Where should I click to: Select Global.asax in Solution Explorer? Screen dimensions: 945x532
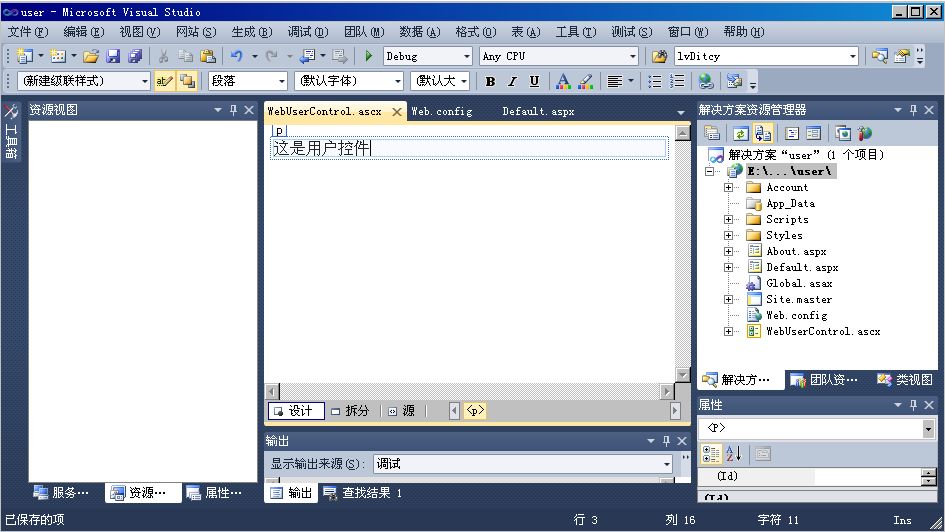pyautogui.click(x=799, y=283)
